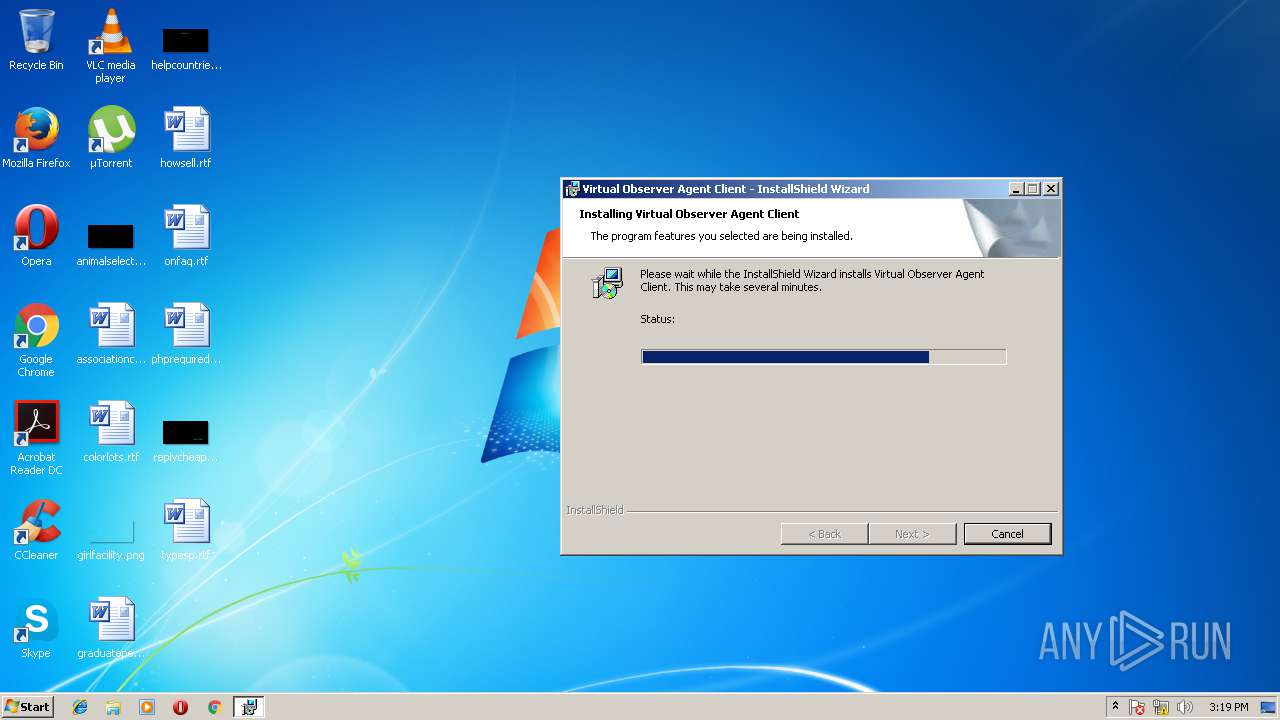Show hidden tray icons arrow
The image size is (1280, 720).
1115,707
